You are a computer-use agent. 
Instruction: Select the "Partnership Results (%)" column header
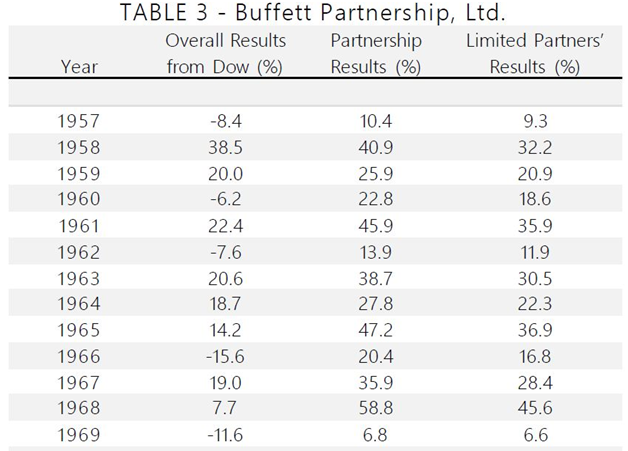(x=376, y=54)
